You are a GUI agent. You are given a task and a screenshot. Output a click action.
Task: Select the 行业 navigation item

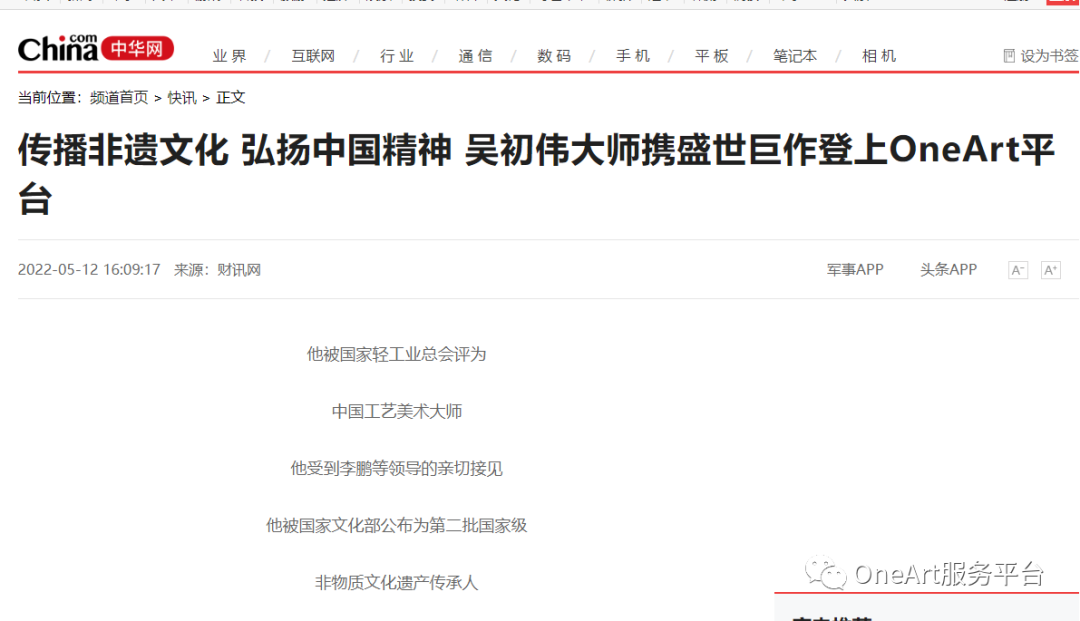point(397,56)
